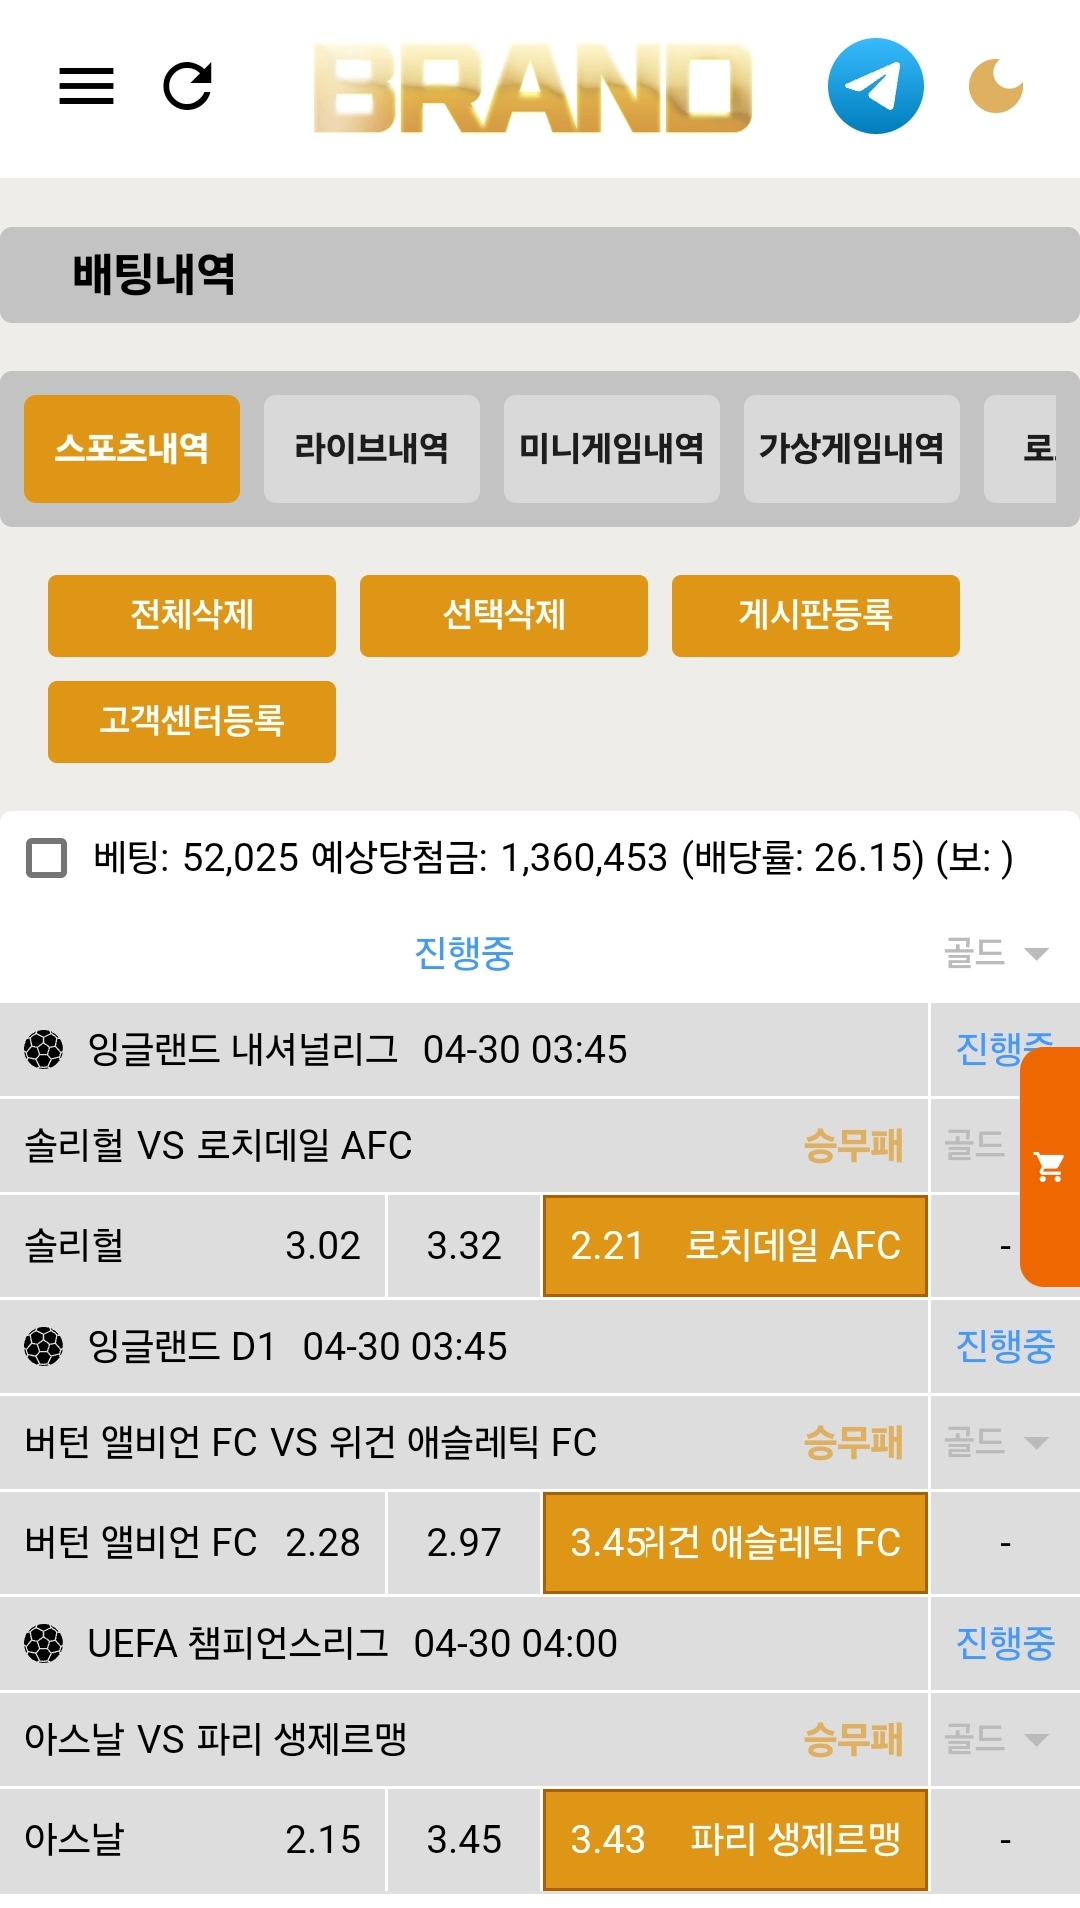Toggle dark mode moon icon
Viewport: 1080px width, 1908px height.
[x=995, y=86]
